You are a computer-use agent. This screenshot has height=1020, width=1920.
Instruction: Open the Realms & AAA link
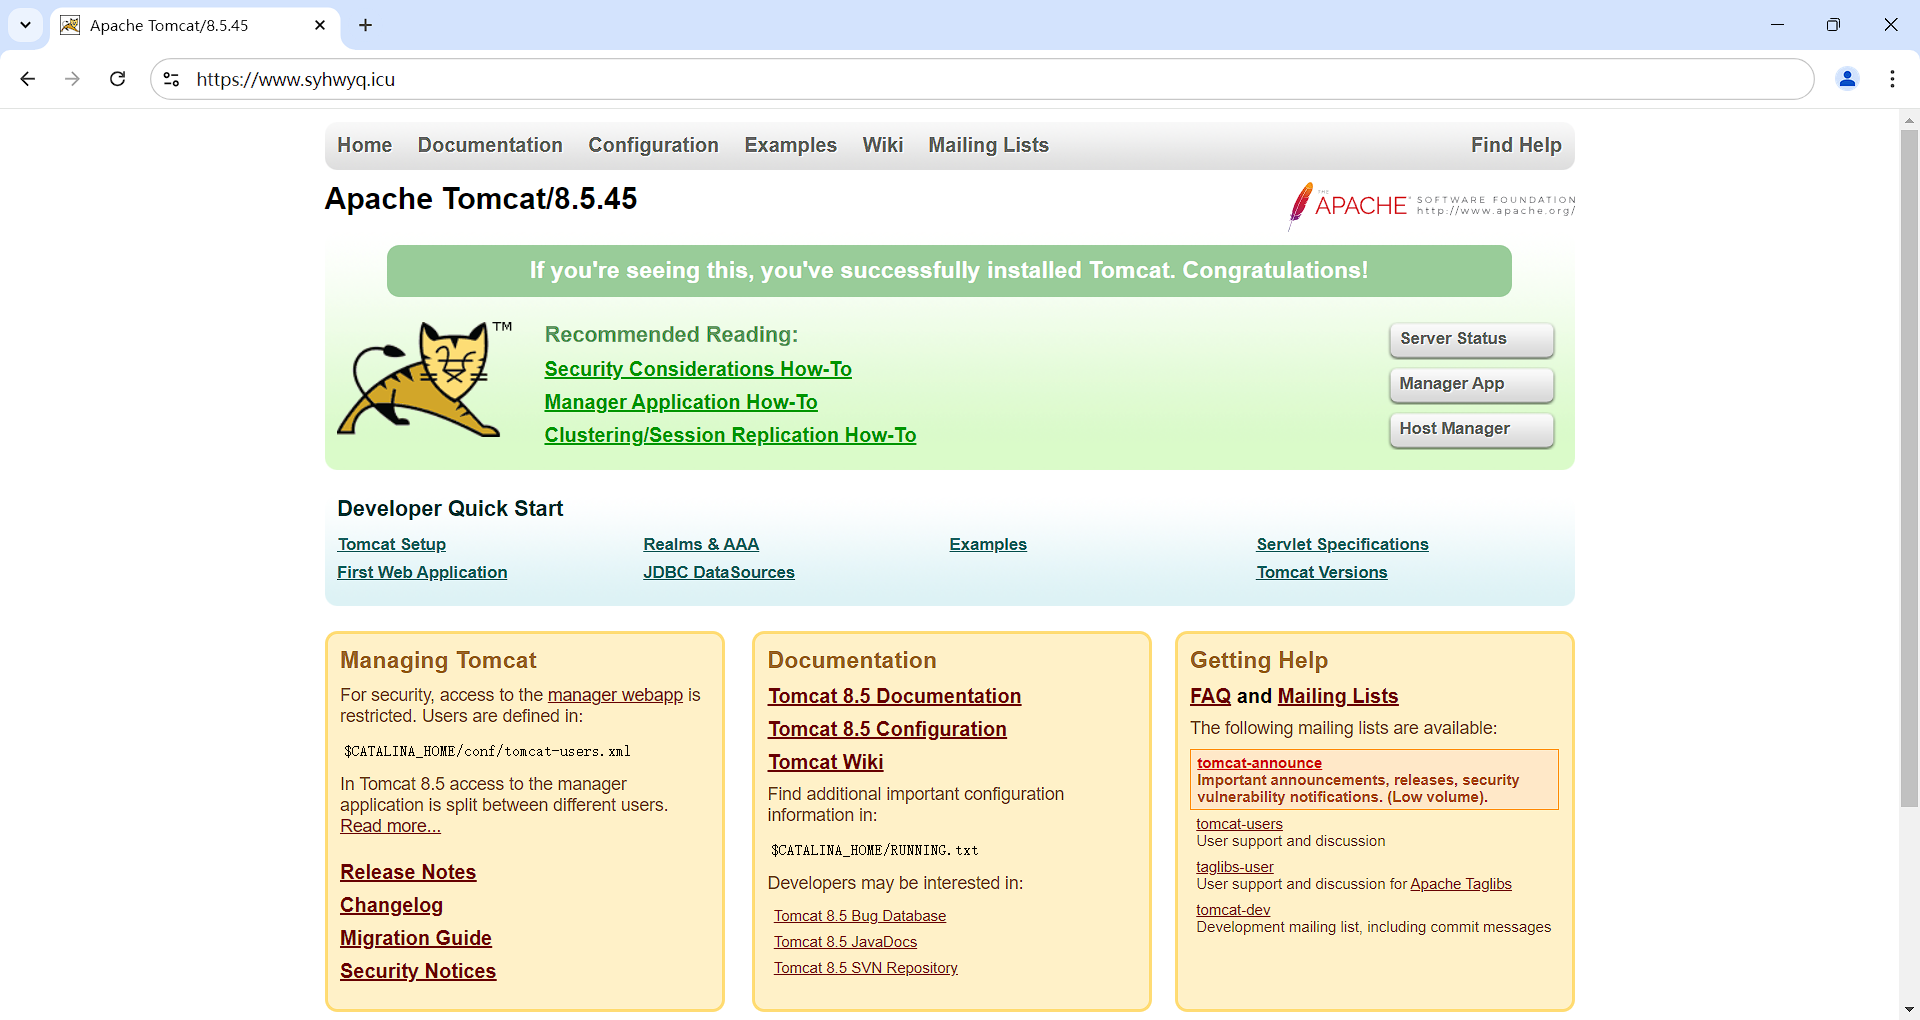tap(701, 544)
